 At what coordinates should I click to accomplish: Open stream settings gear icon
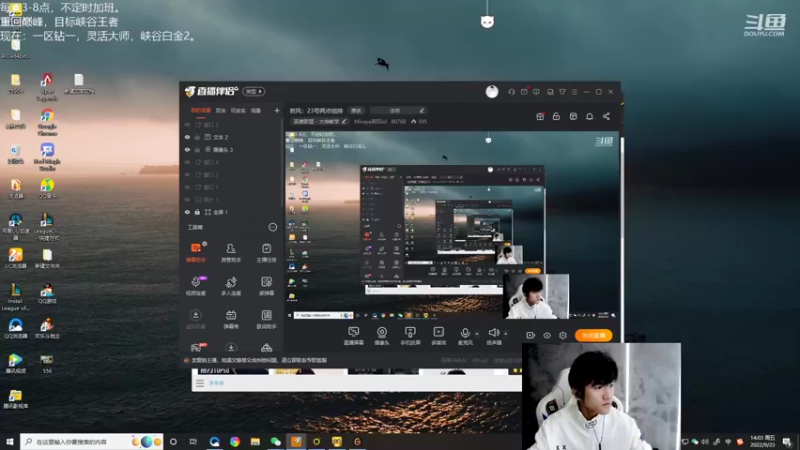pos(563,335)
